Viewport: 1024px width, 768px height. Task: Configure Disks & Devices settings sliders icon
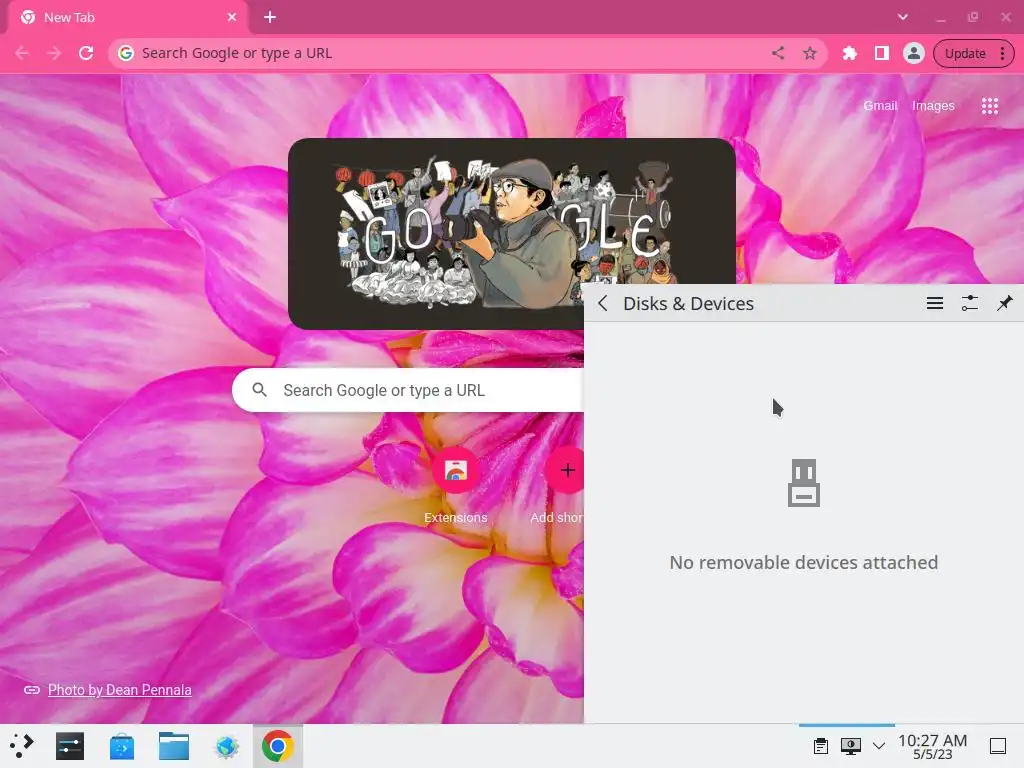click(x=970, y=303)
